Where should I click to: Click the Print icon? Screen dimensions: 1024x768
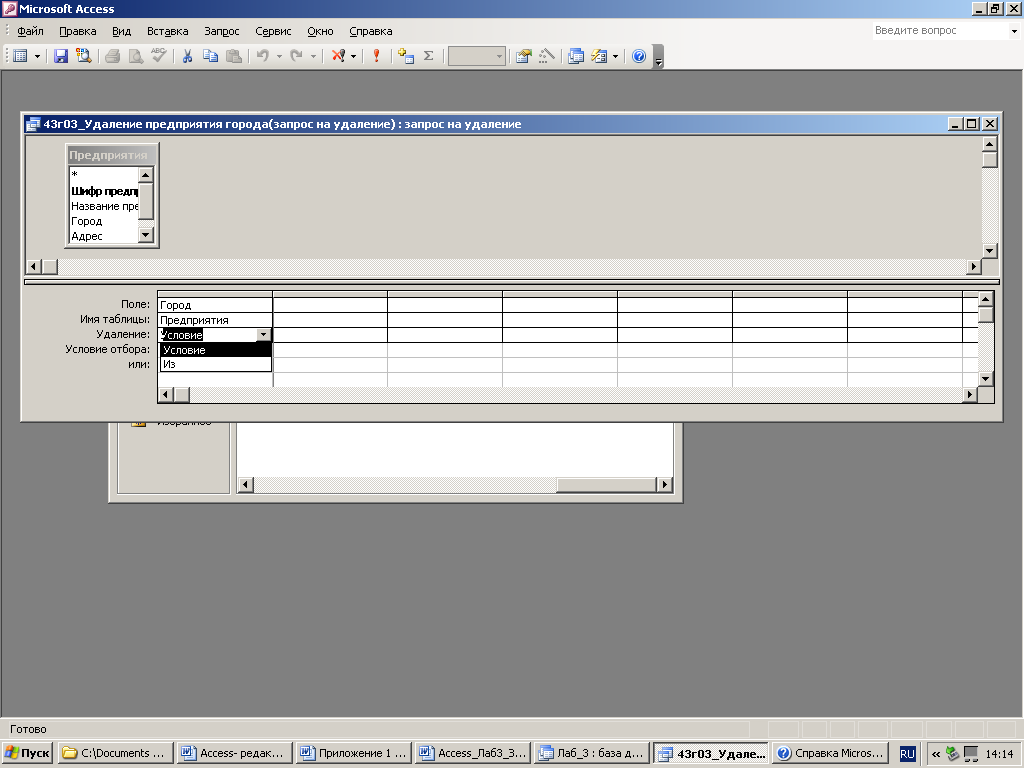pyautogui.click(x=112, y=56)
